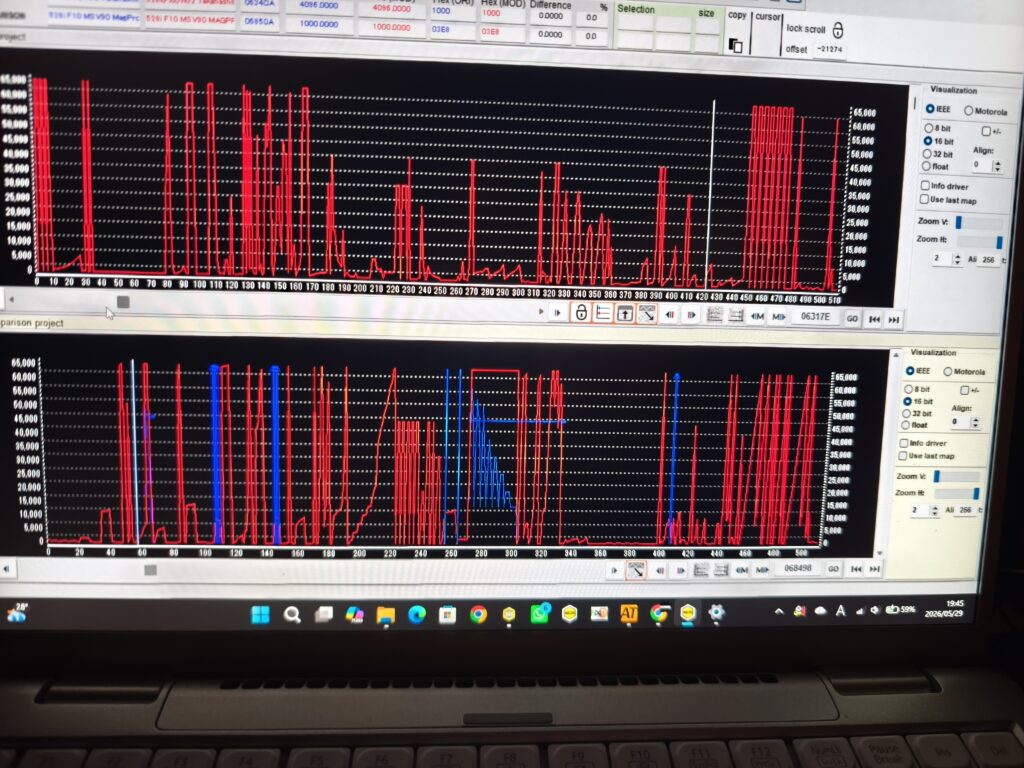Select float option in top Visualization panel
1024x768 pixels.
926,166
